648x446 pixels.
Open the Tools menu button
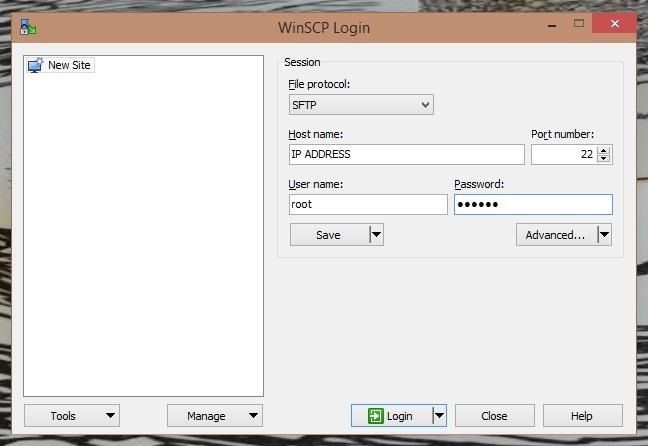click(71, 416)
